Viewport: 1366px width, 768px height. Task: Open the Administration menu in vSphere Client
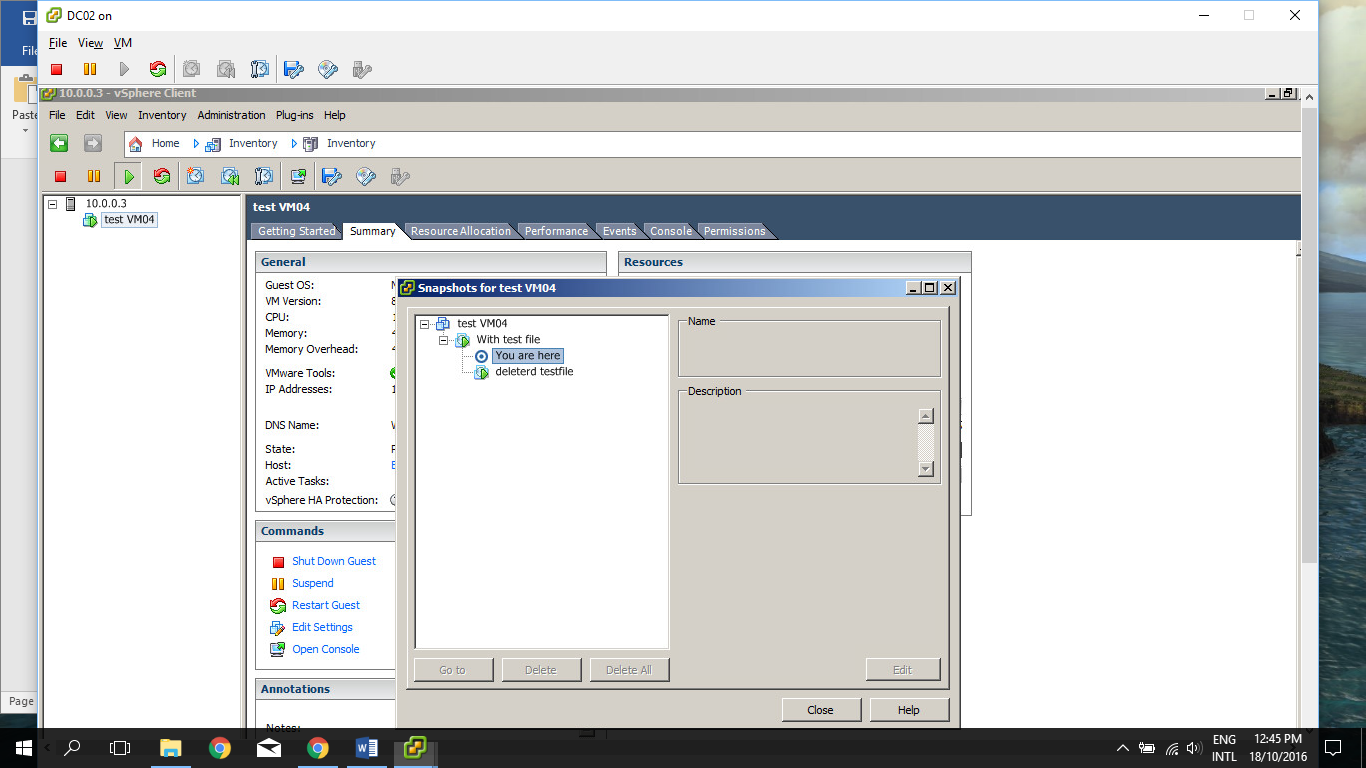(x=231, y=115)
